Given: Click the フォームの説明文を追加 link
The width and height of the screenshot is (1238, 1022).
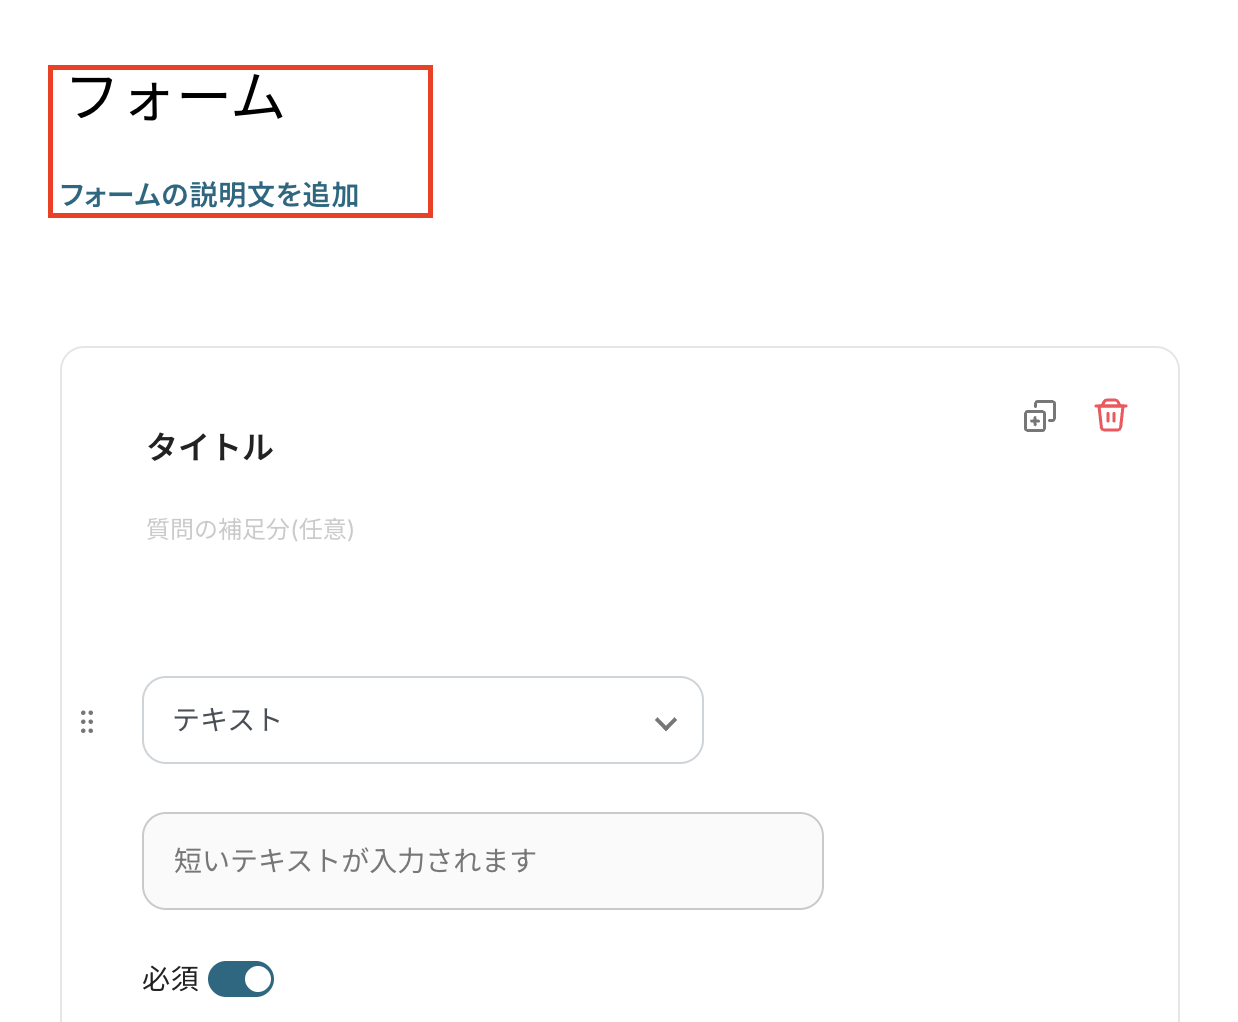Looking at the screenshot, I should 210,195.
